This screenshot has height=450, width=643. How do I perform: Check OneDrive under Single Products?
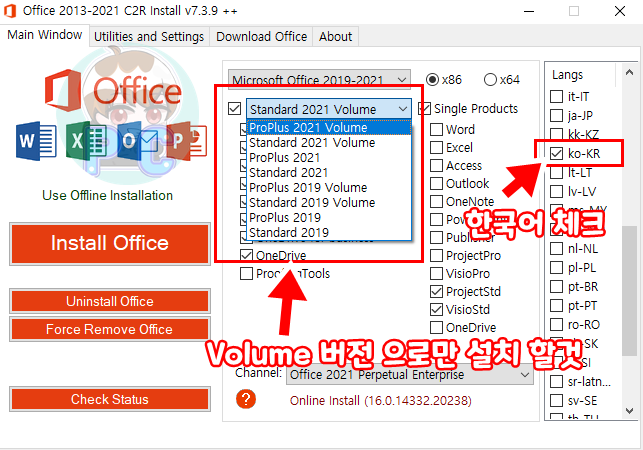click(436, 328)
